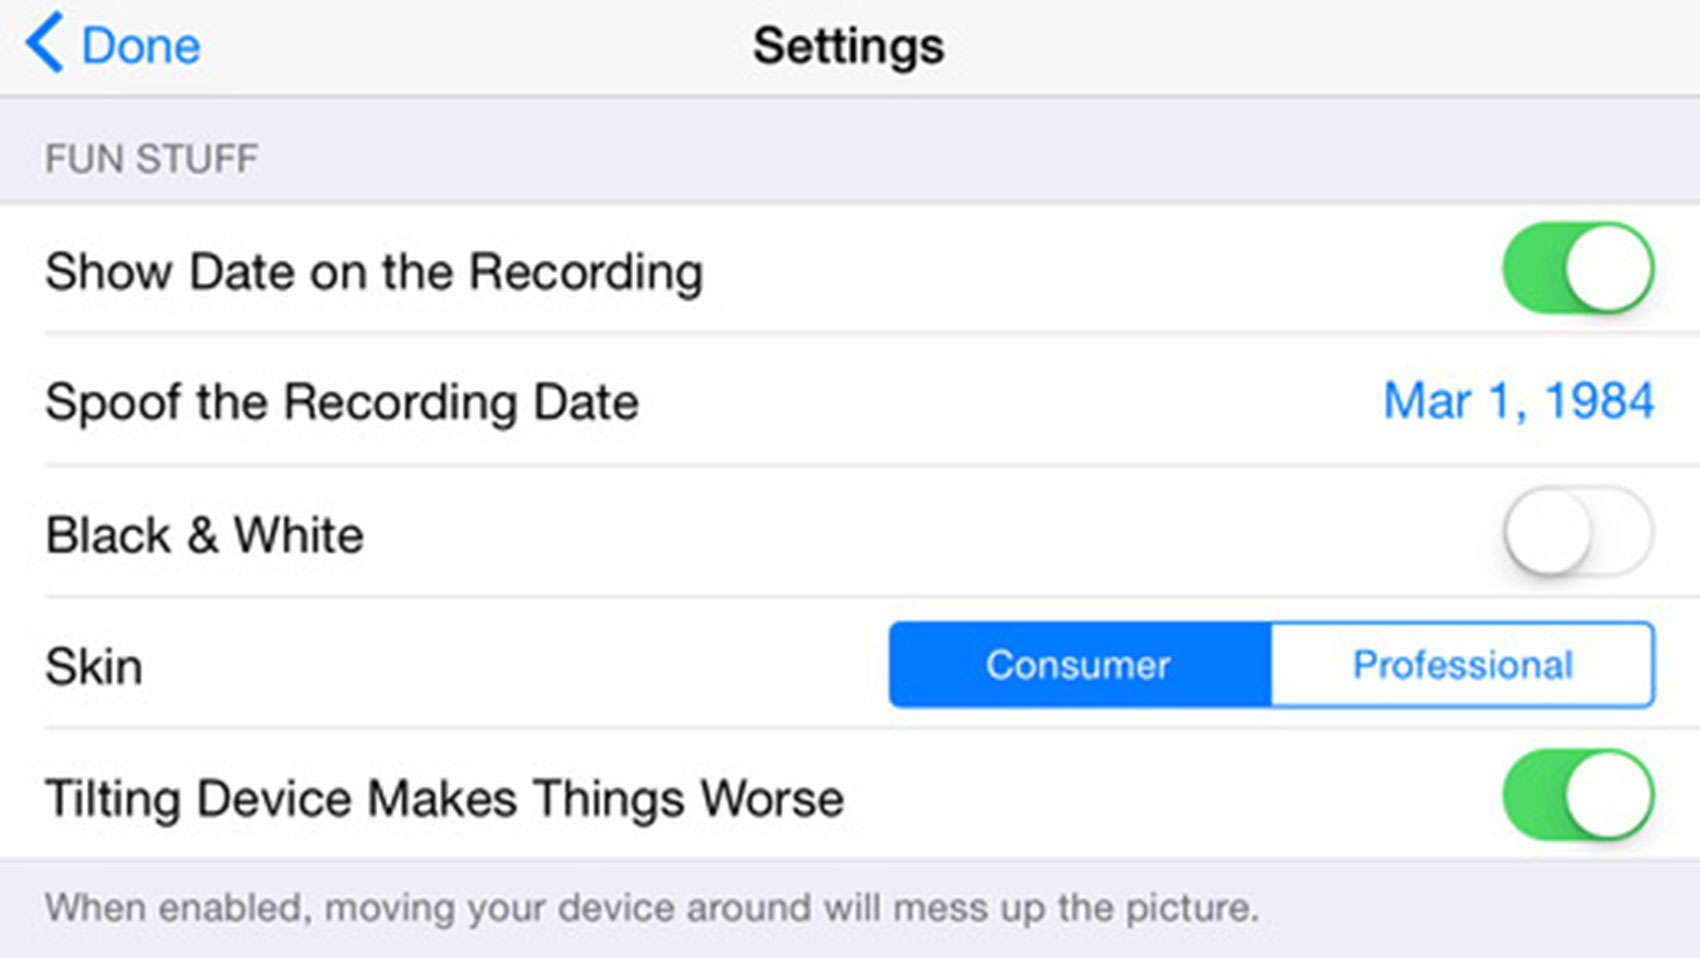Viewport: 1700px width, 958px height.
Task: Disable Show Date on the Recording switch
Action: [1577, 268]
